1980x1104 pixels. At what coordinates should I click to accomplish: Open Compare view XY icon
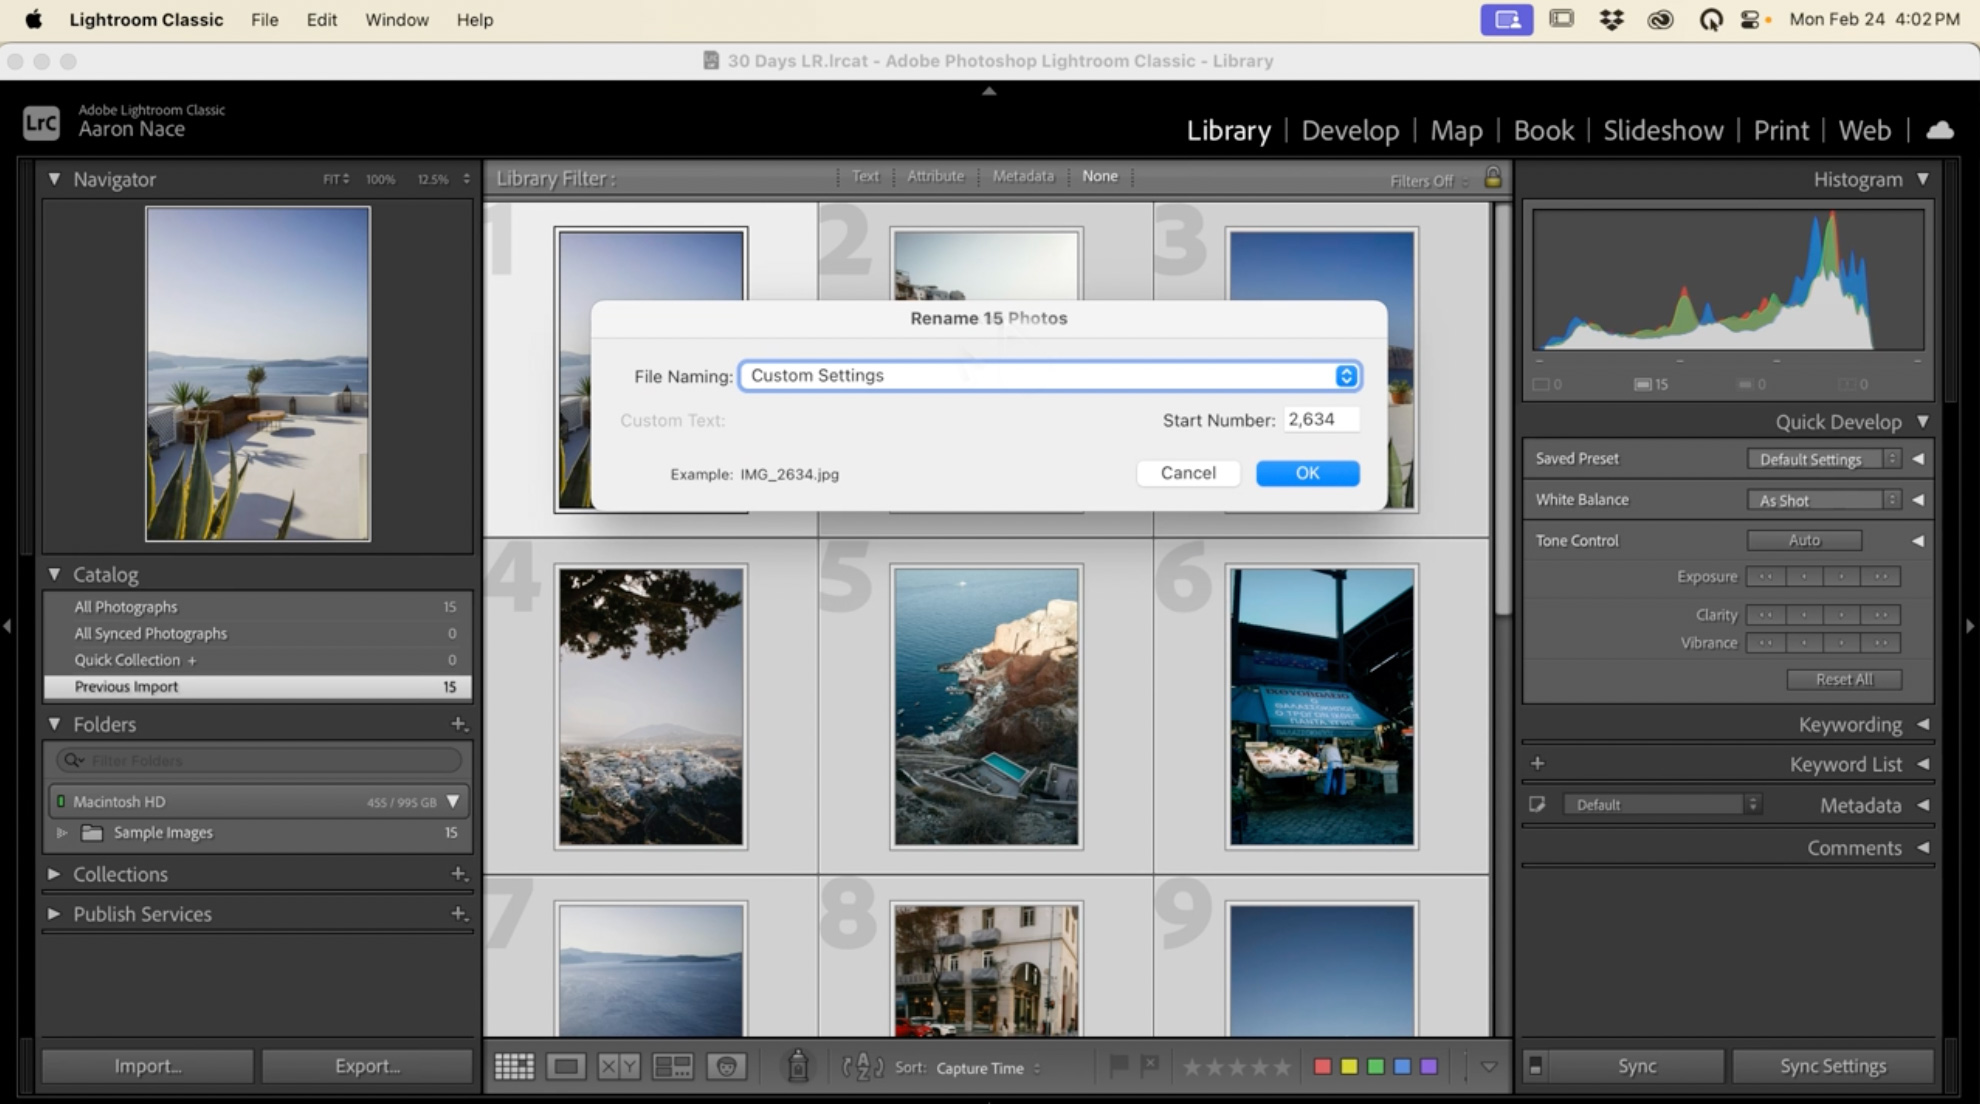click(x=618, y=1066)
